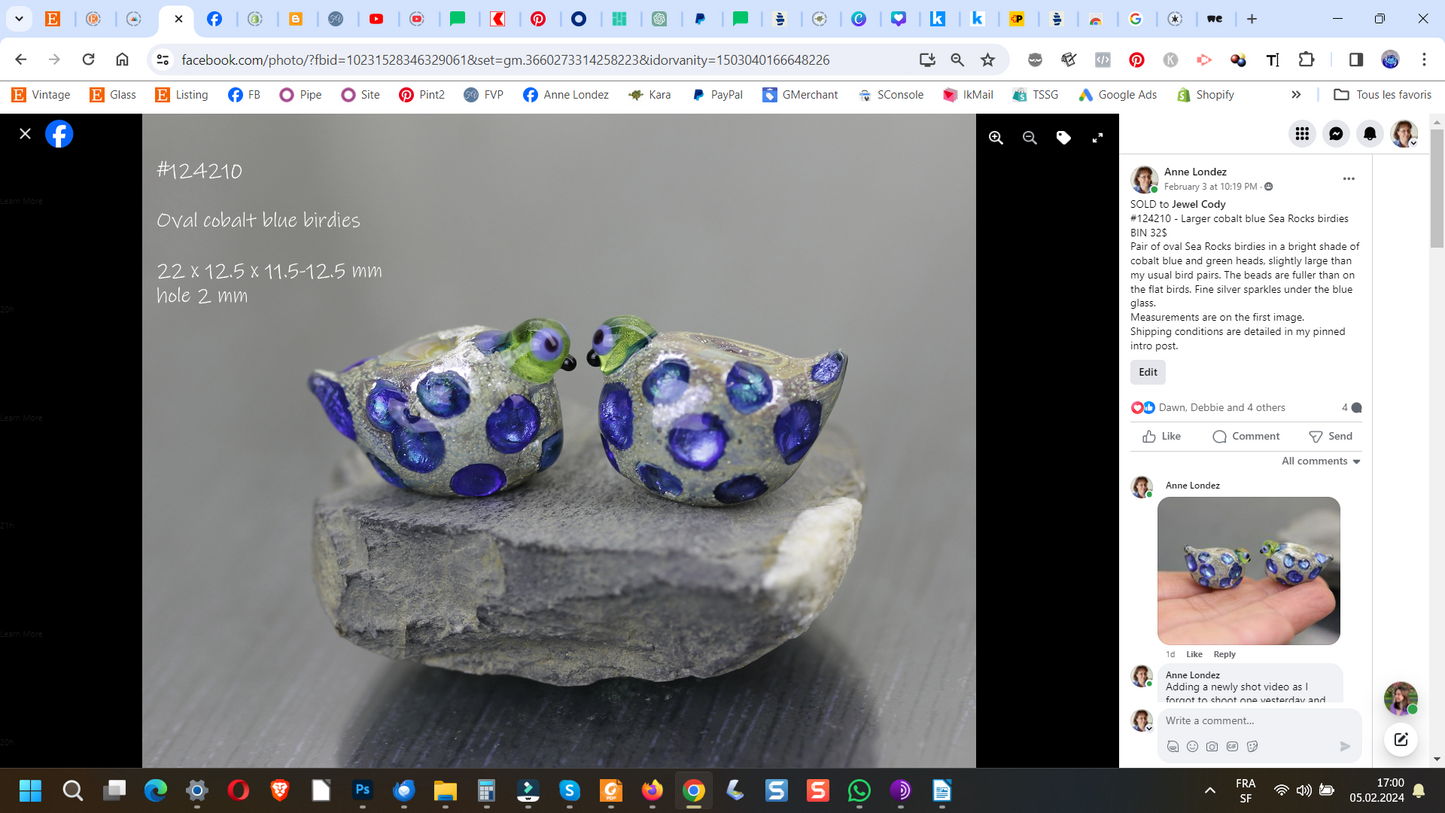Go to Facebook home via logo
Screen dimensions: 1445x813
click(x=59, y=133)
